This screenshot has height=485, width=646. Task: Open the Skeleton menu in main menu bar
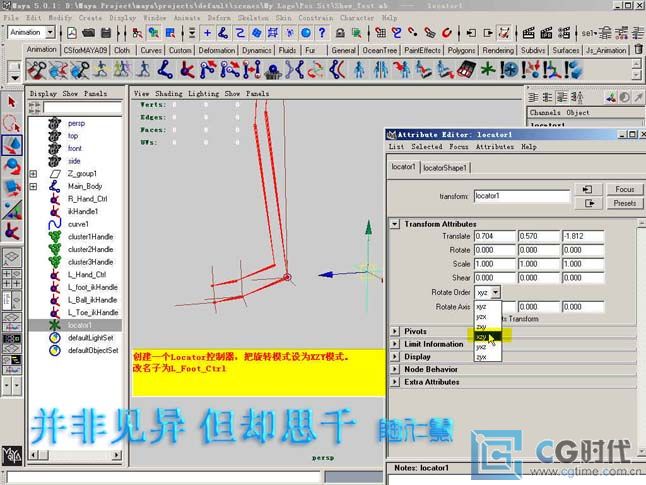click(253, 18)
